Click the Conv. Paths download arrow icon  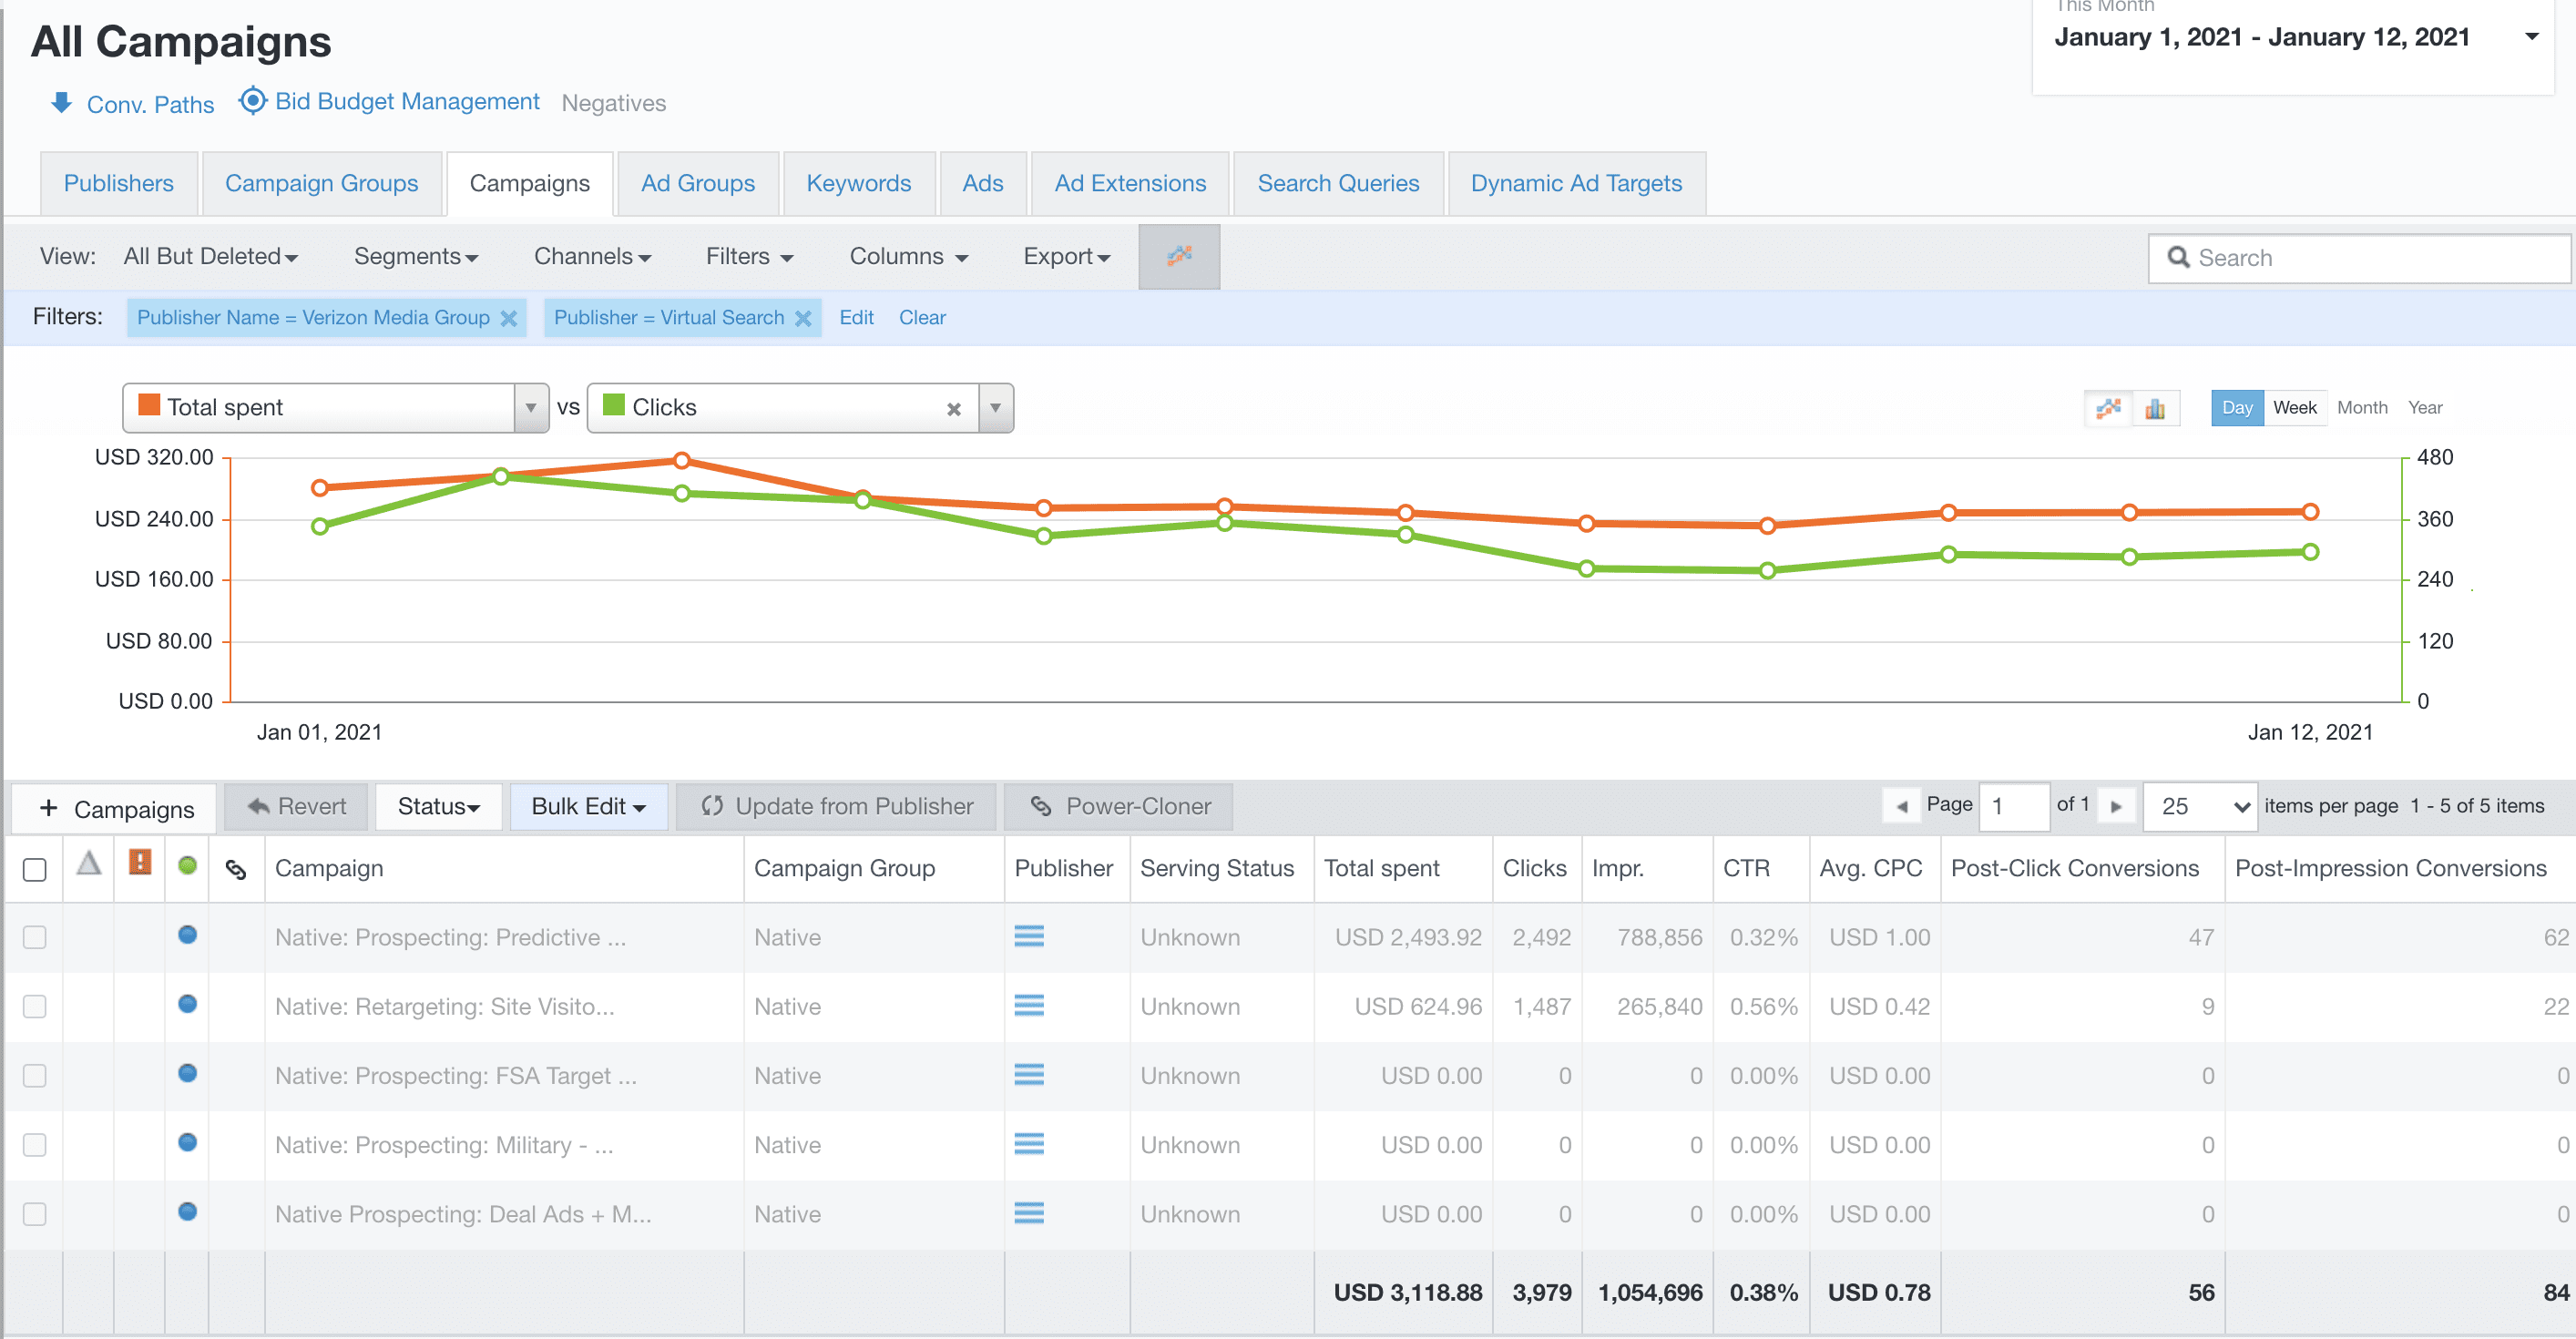click(x=61, y=103)
